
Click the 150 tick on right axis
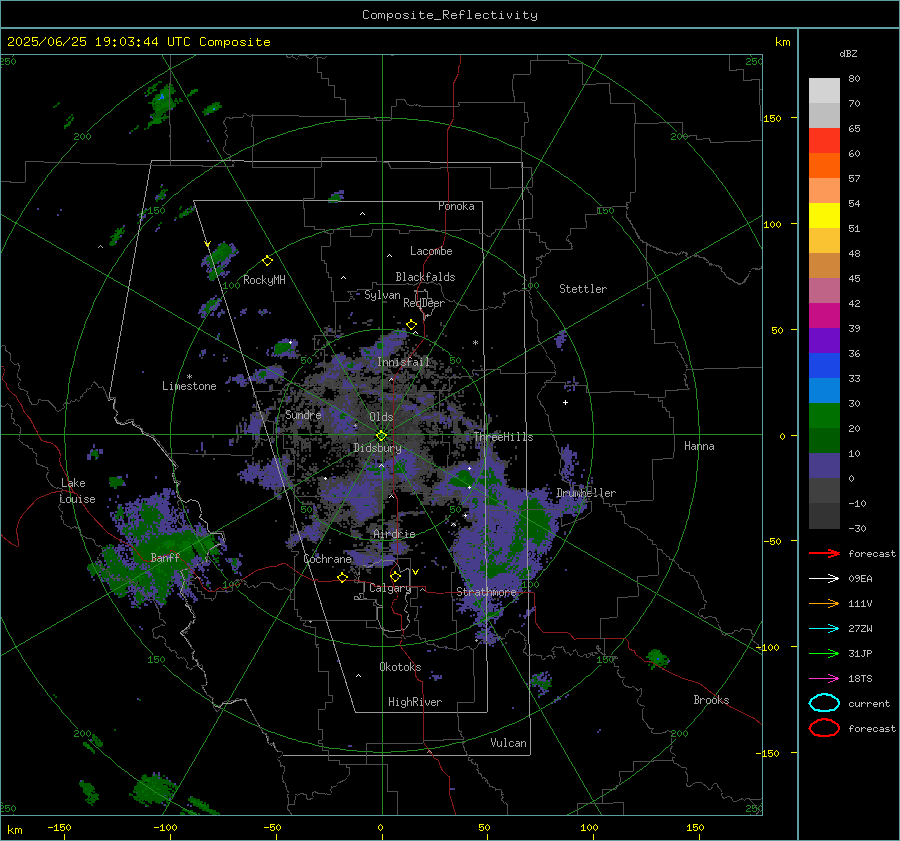(x=773, y=118)
